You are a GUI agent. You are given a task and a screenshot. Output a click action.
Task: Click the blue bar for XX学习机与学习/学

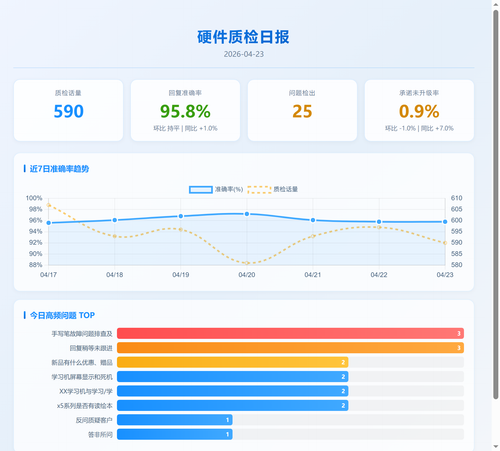233,391
